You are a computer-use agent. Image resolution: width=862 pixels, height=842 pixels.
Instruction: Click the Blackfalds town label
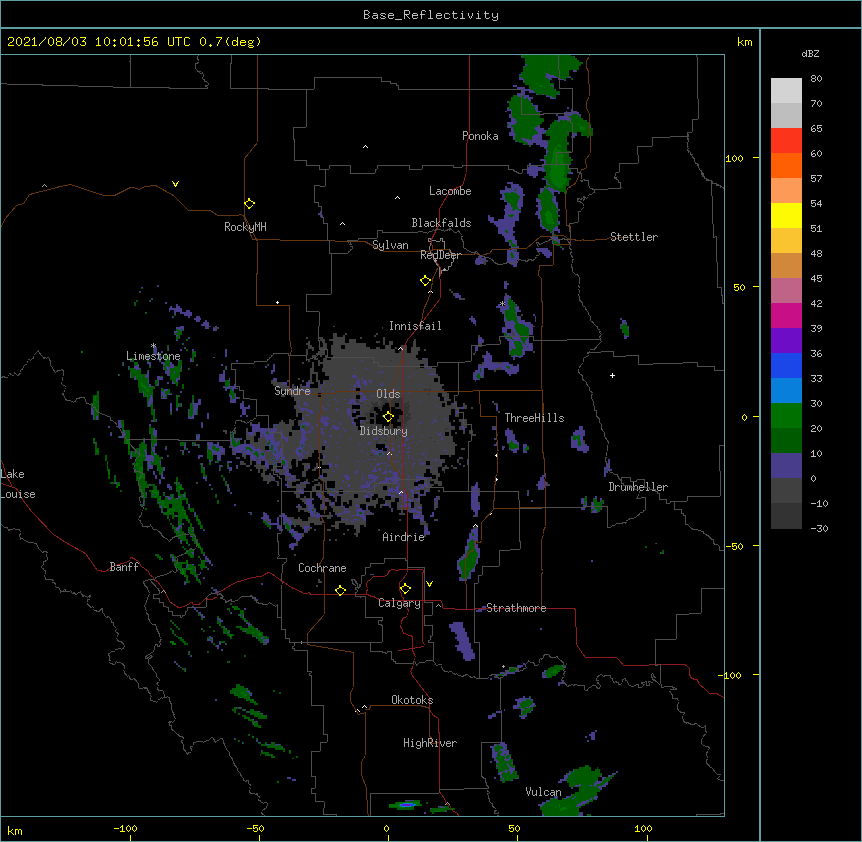tap(441, 223)
